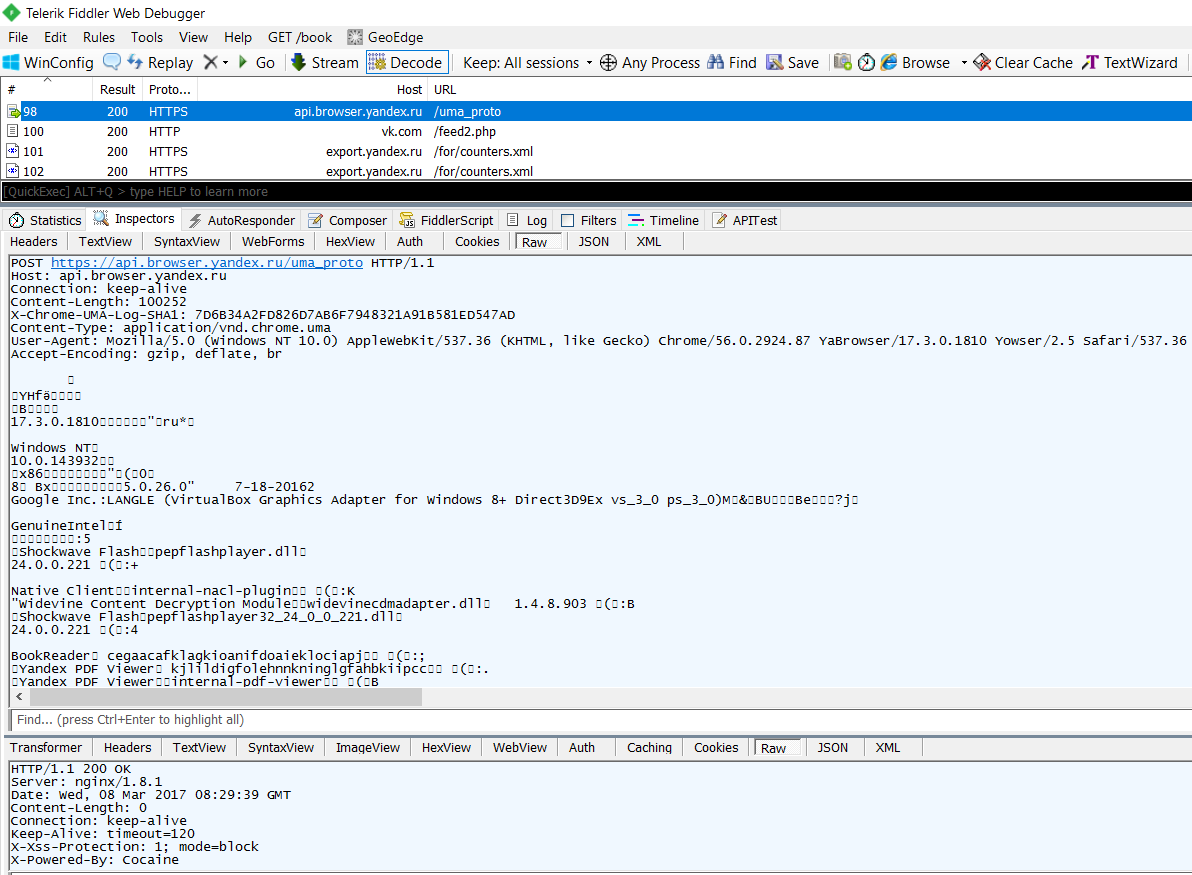This screenshot has height=875, width=1192.
Task: Open the Rules menu
Action: tap(99, 37)
